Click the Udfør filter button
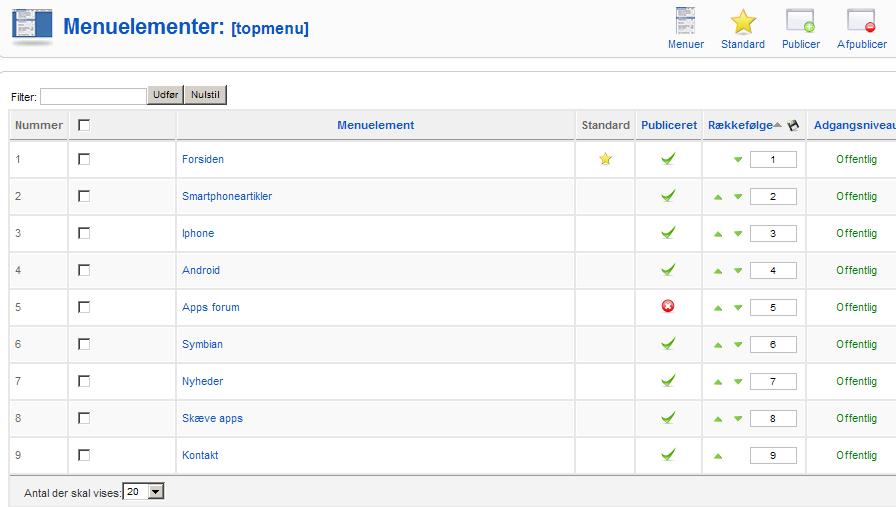This screenshot has width=896, height=507. point(165,95)
